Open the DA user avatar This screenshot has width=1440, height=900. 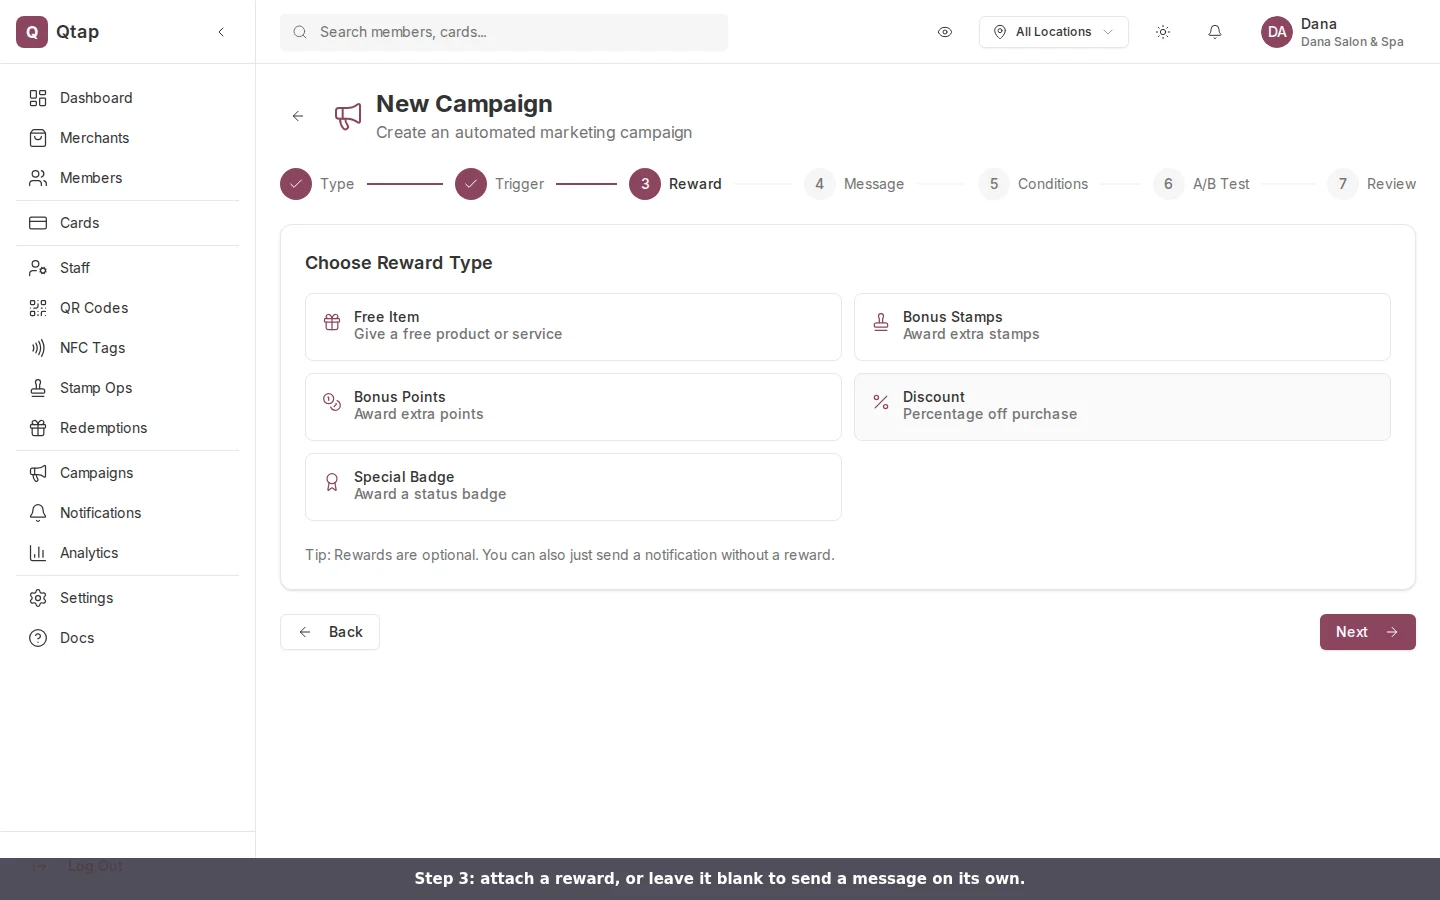1277,32
